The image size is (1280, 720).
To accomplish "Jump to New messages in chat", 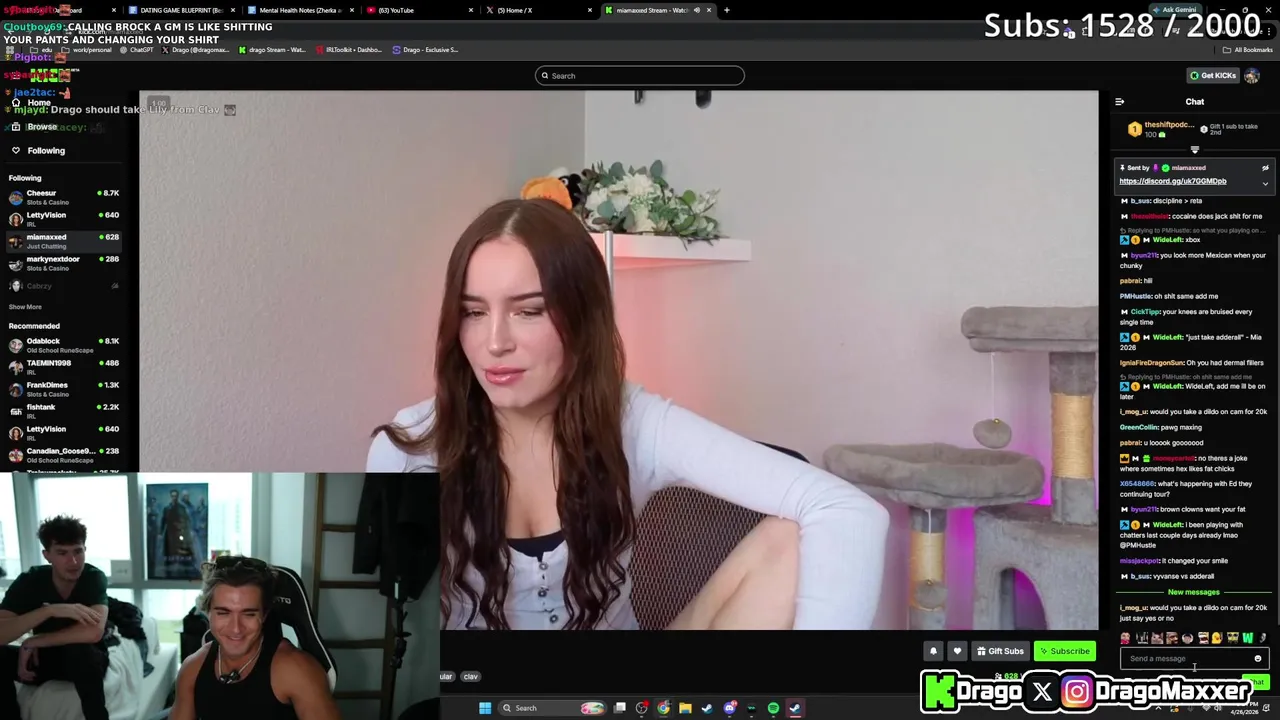I will 1193,592.
